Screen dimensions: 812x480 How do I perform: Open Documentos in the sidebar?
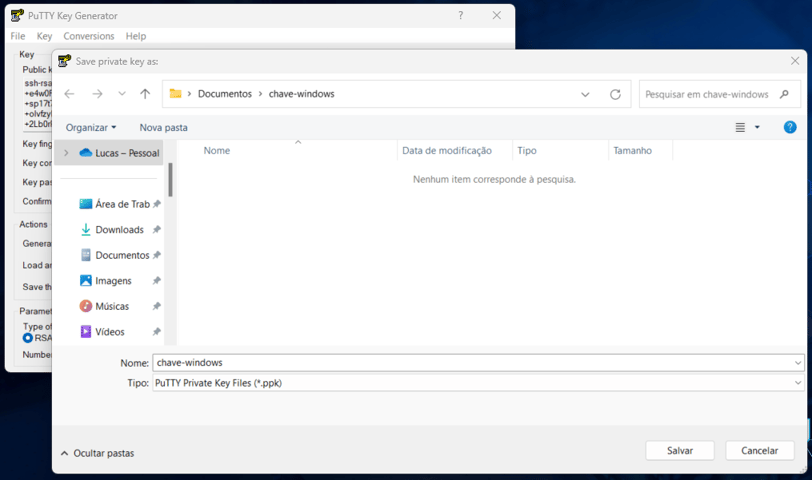tap(114, 255)
